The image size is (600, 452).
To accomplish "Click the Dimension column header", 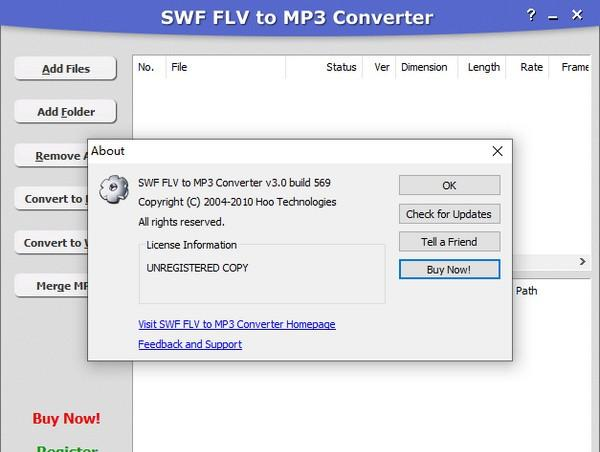I will pos(426,67).
